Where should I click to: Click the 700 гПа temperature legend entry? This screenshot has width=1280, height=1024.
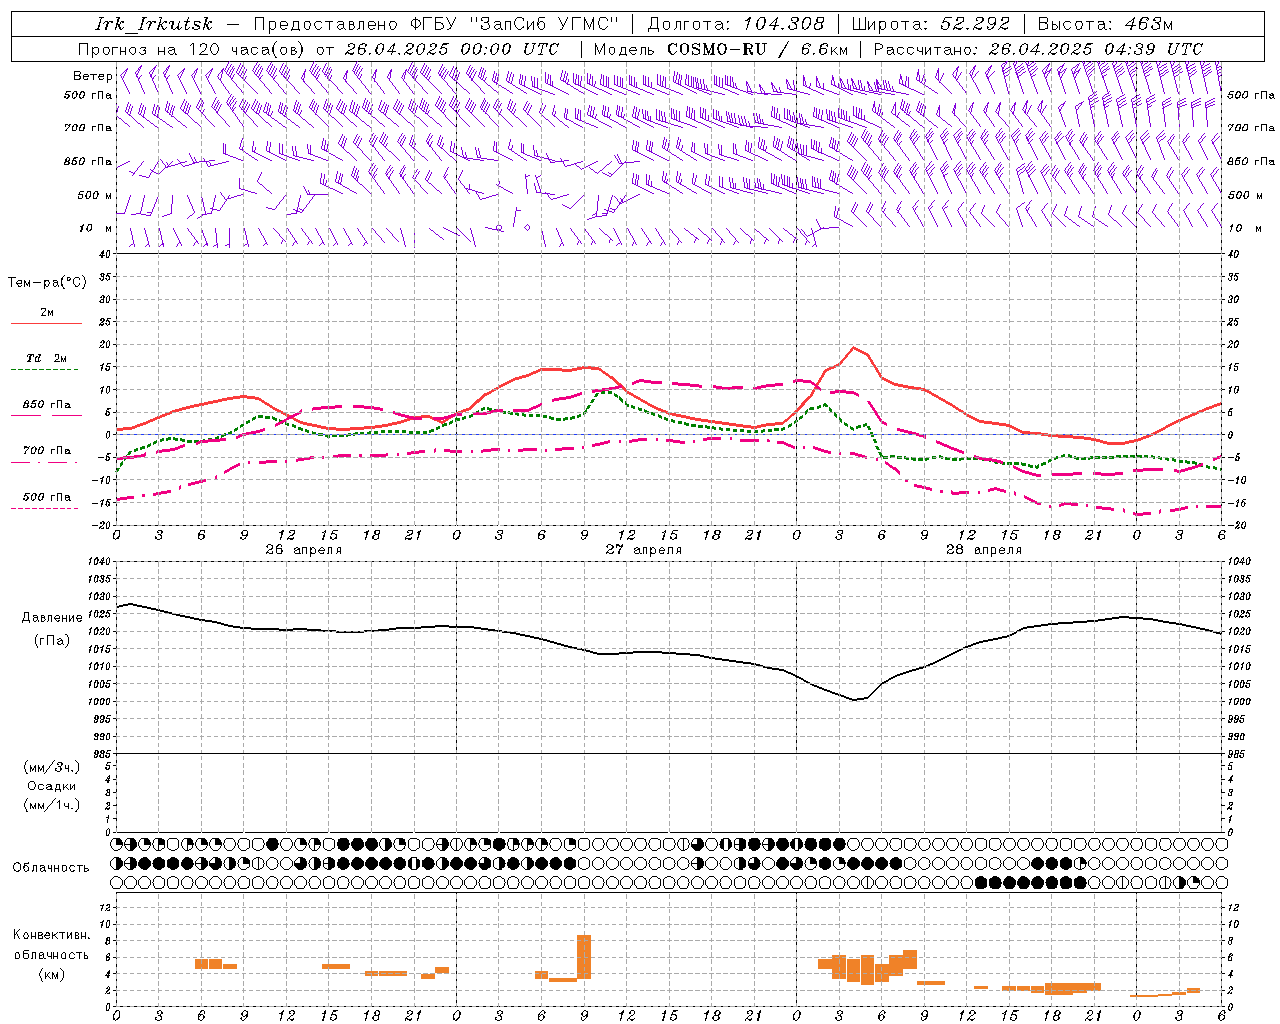click(47, 451)
